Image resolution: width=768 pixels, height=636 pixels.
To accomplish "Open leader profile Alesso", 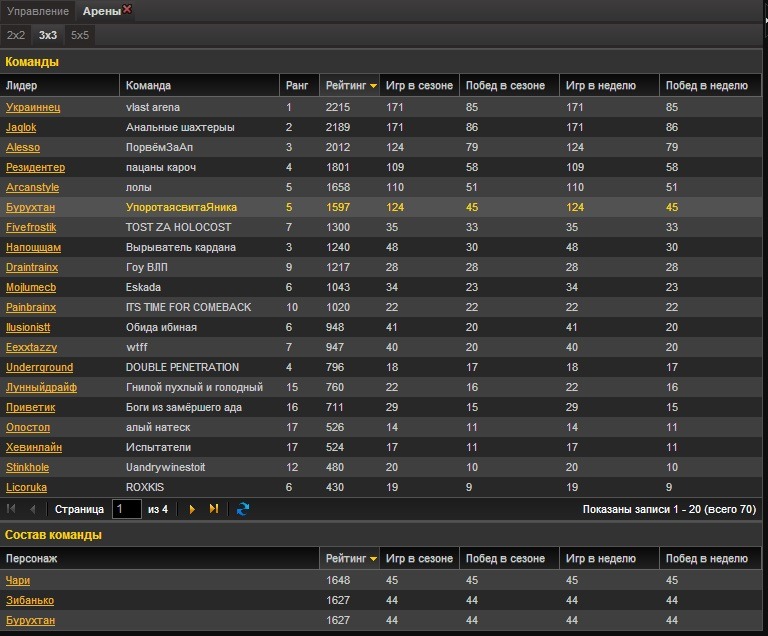I will [x=23, y=147].
